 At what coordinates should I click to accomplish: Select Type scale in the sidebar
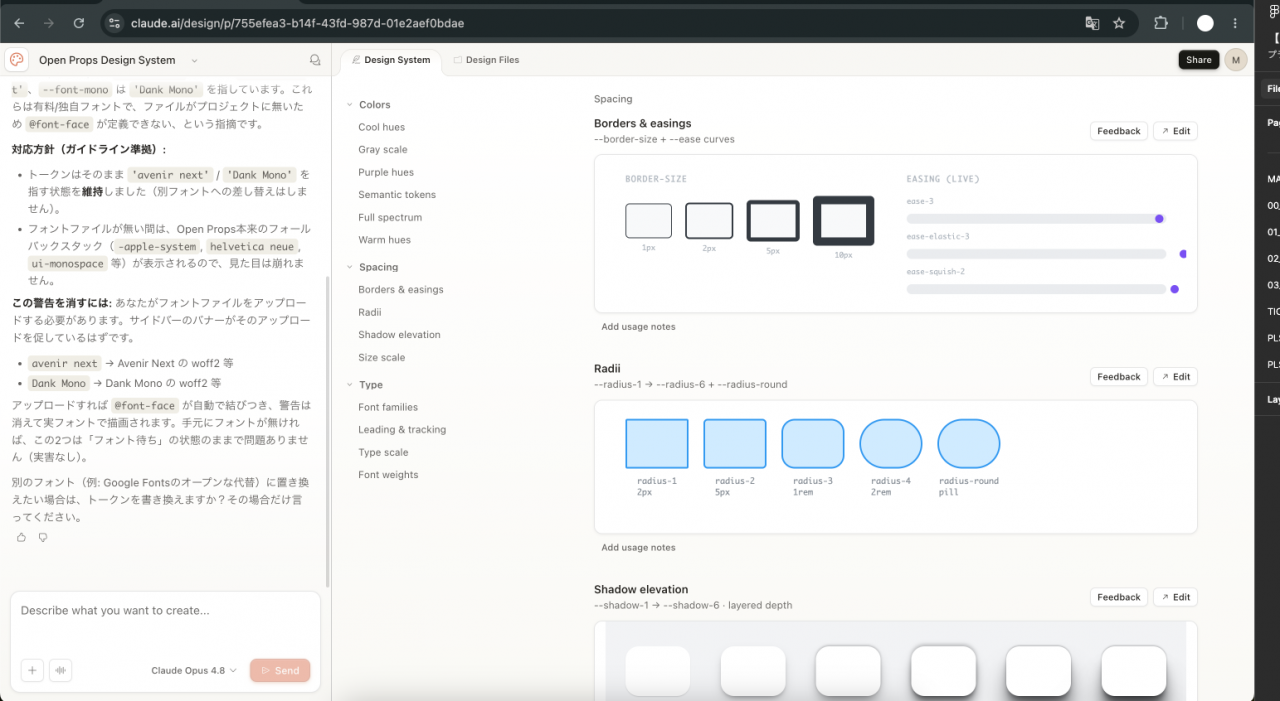pyautogui.click(x=383, y=452)
